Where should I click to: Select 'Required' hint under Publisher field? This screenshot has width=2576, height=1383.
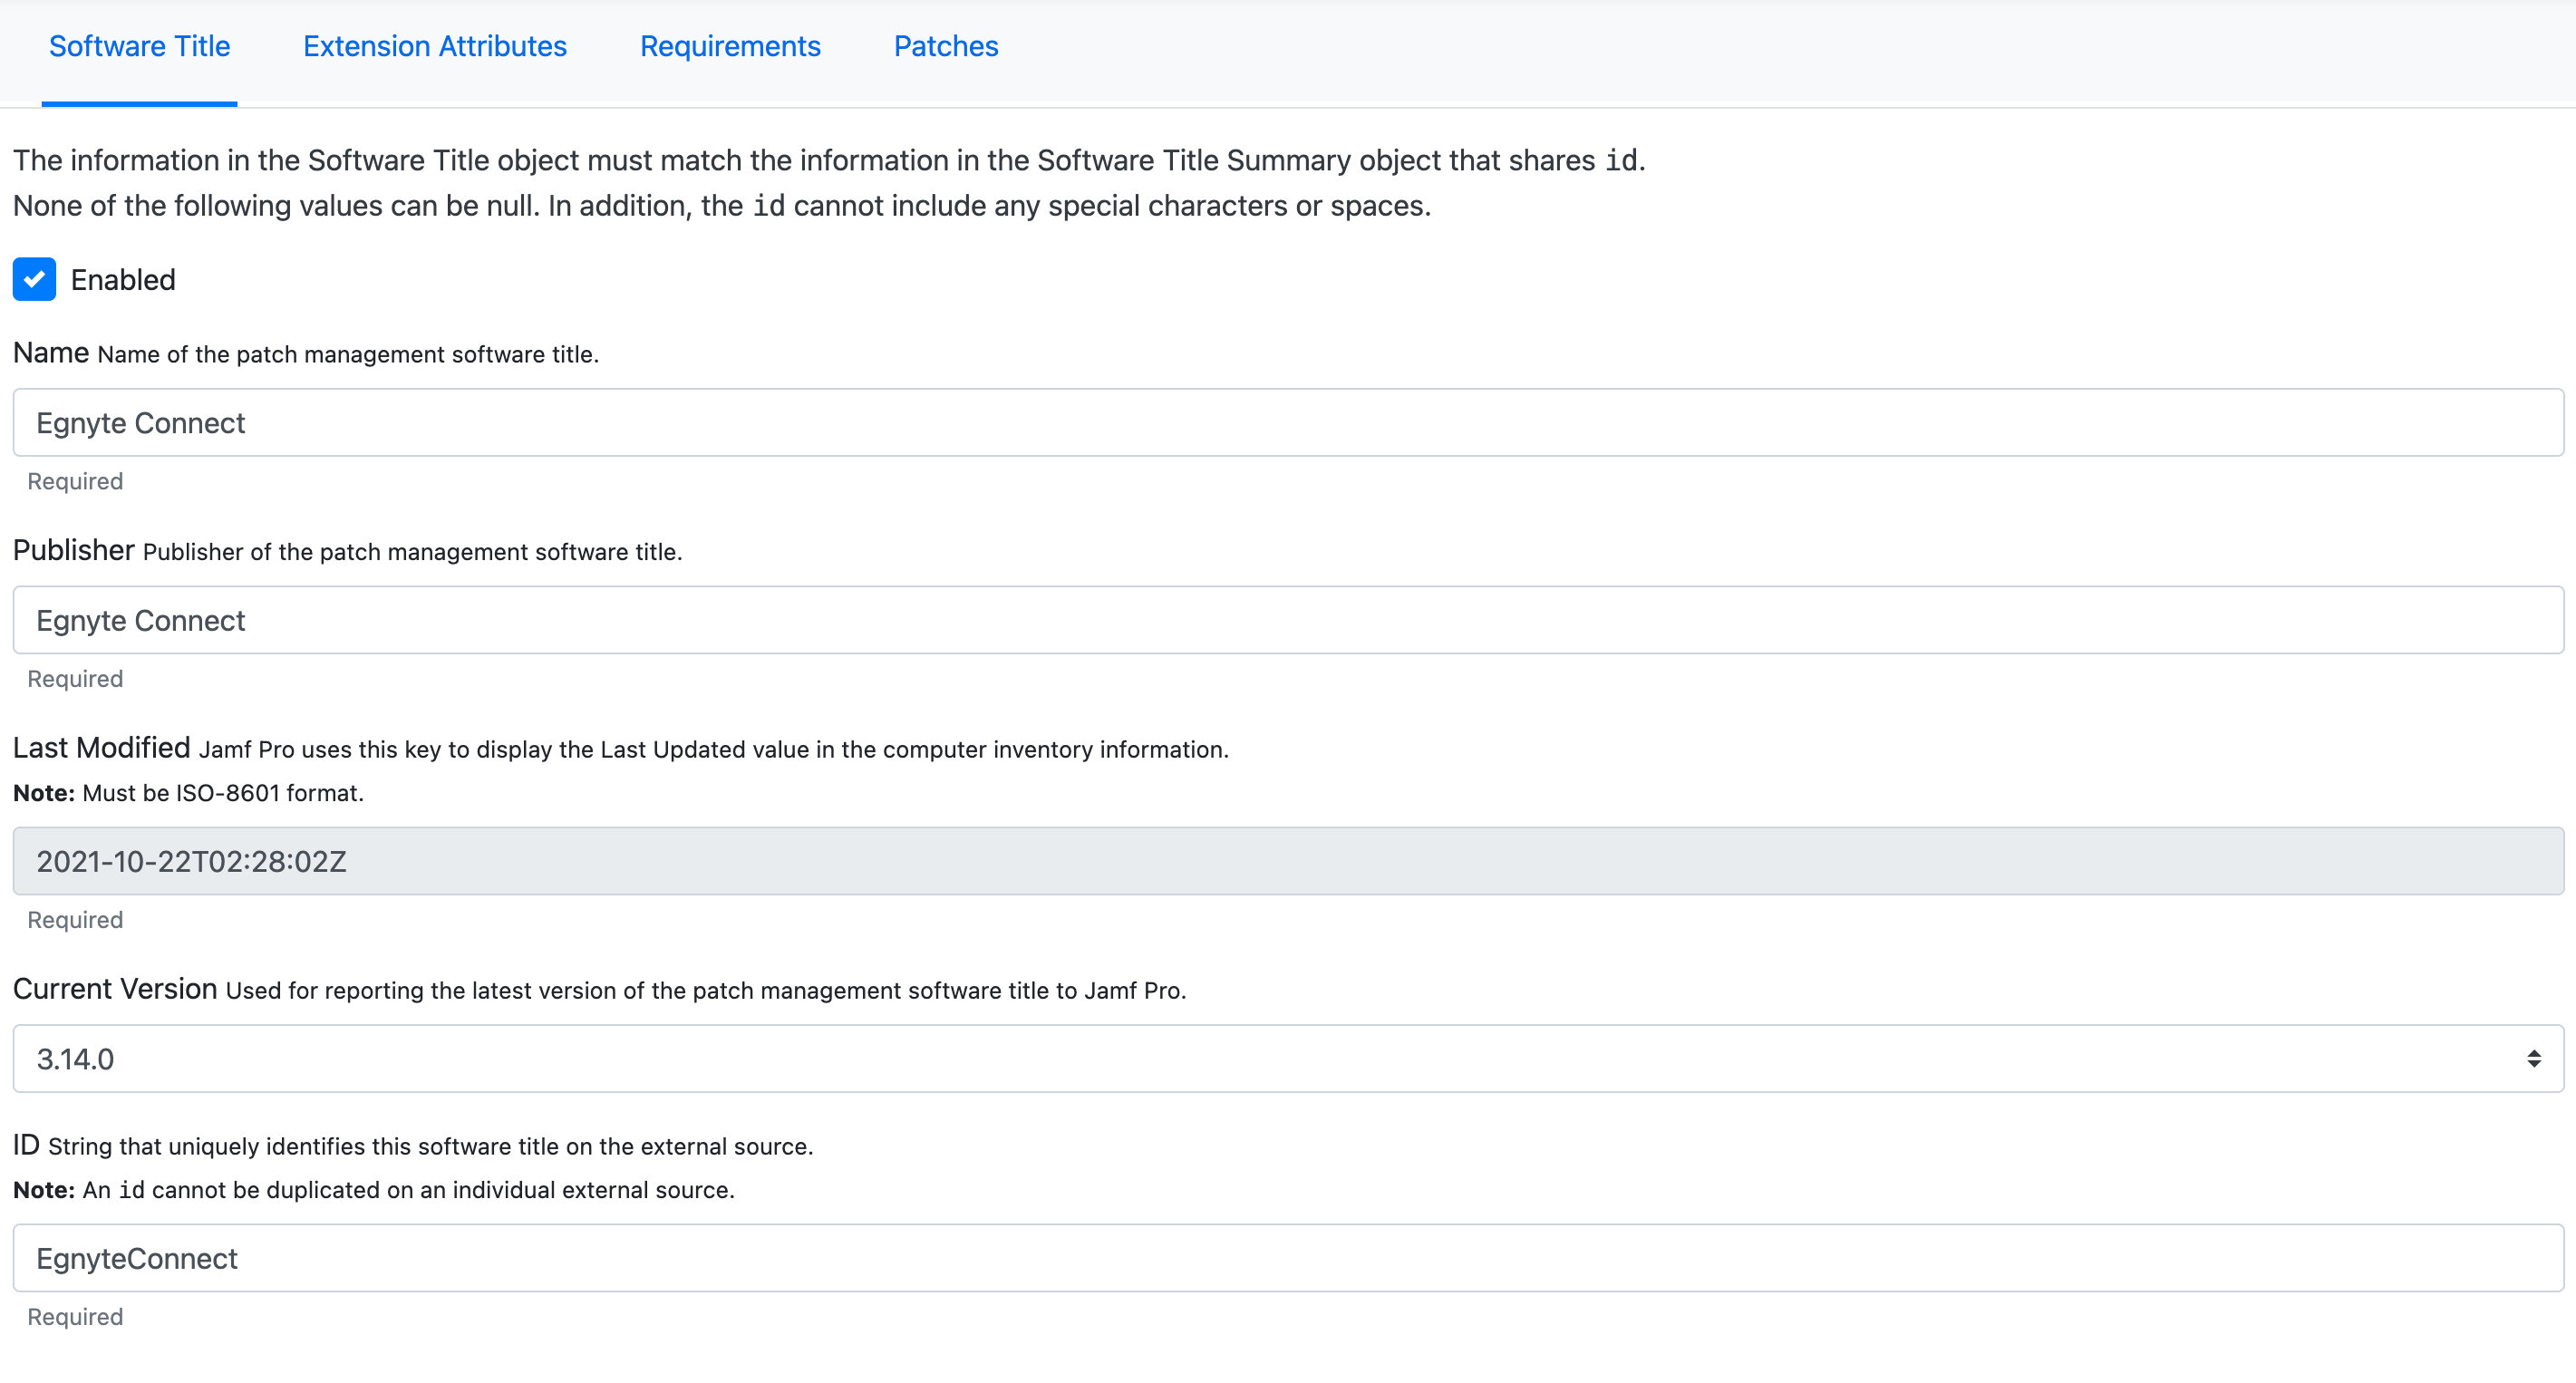[x=75, y=679]
